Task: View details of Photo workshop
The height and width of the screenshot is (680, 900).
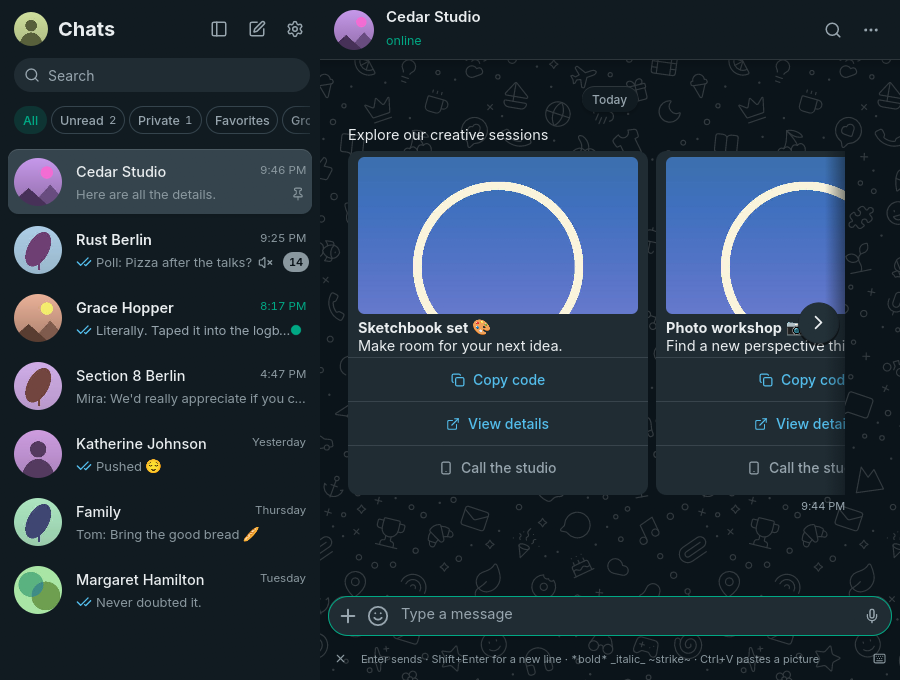Action: (751, 424)
